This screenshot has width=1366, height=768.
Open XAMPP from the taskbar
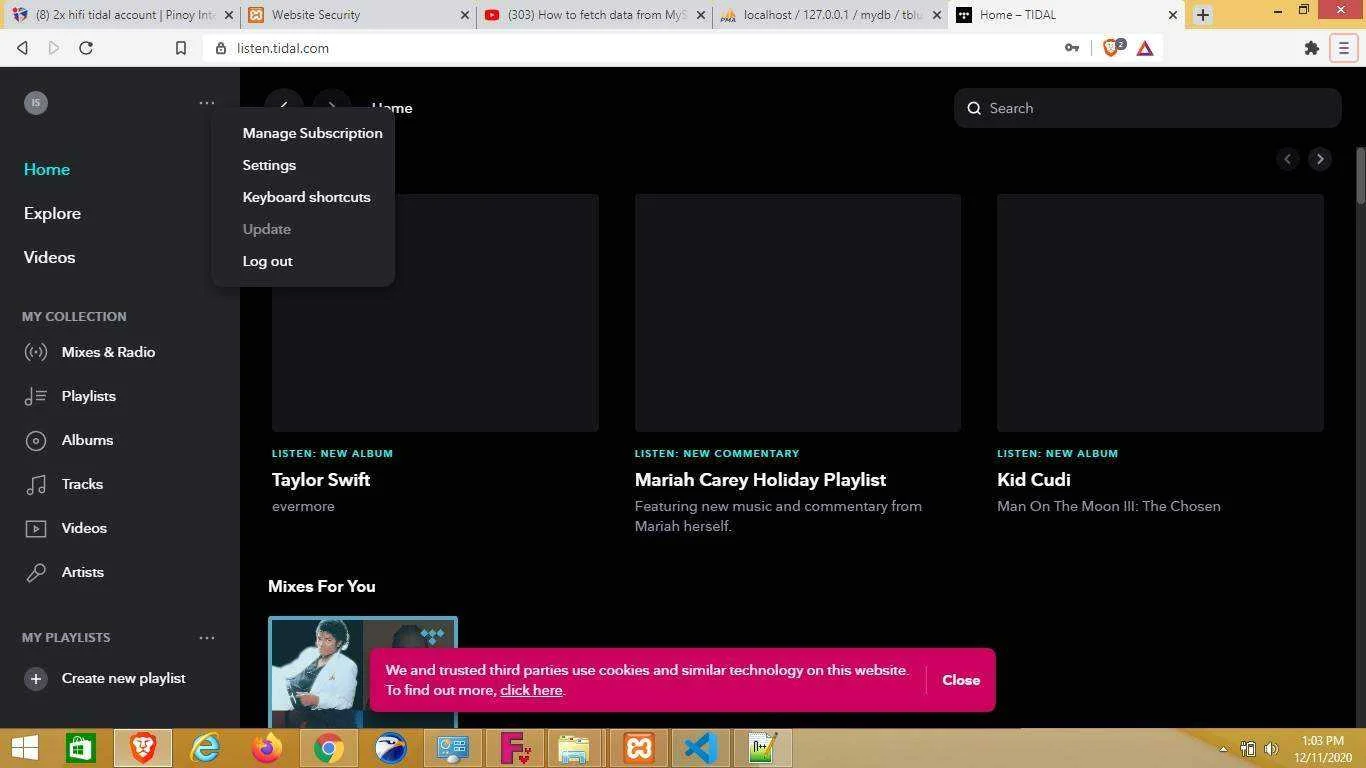(x=639, y=748)
